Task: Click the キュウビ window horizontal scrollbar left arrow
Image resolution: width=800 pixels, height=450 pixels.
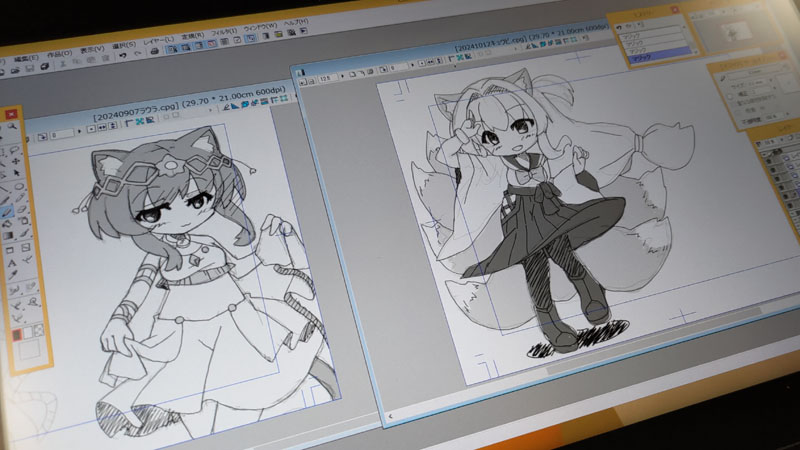Action: (390, 416)
